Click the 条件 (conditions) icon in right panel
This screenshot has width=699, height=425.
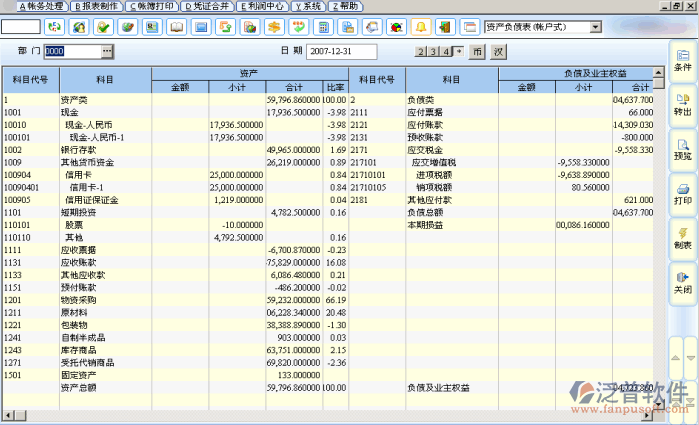(x=682, y=61)
